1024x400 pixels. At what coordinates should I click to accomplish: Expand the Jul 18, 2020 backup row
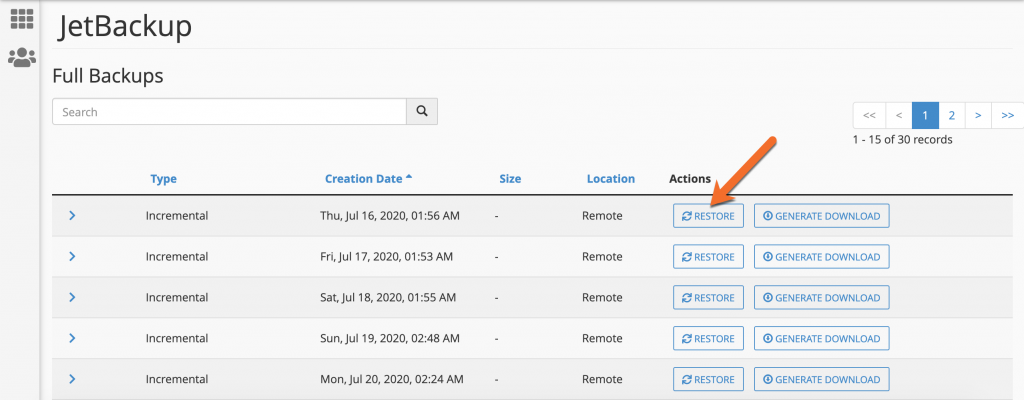click(72, 298)
